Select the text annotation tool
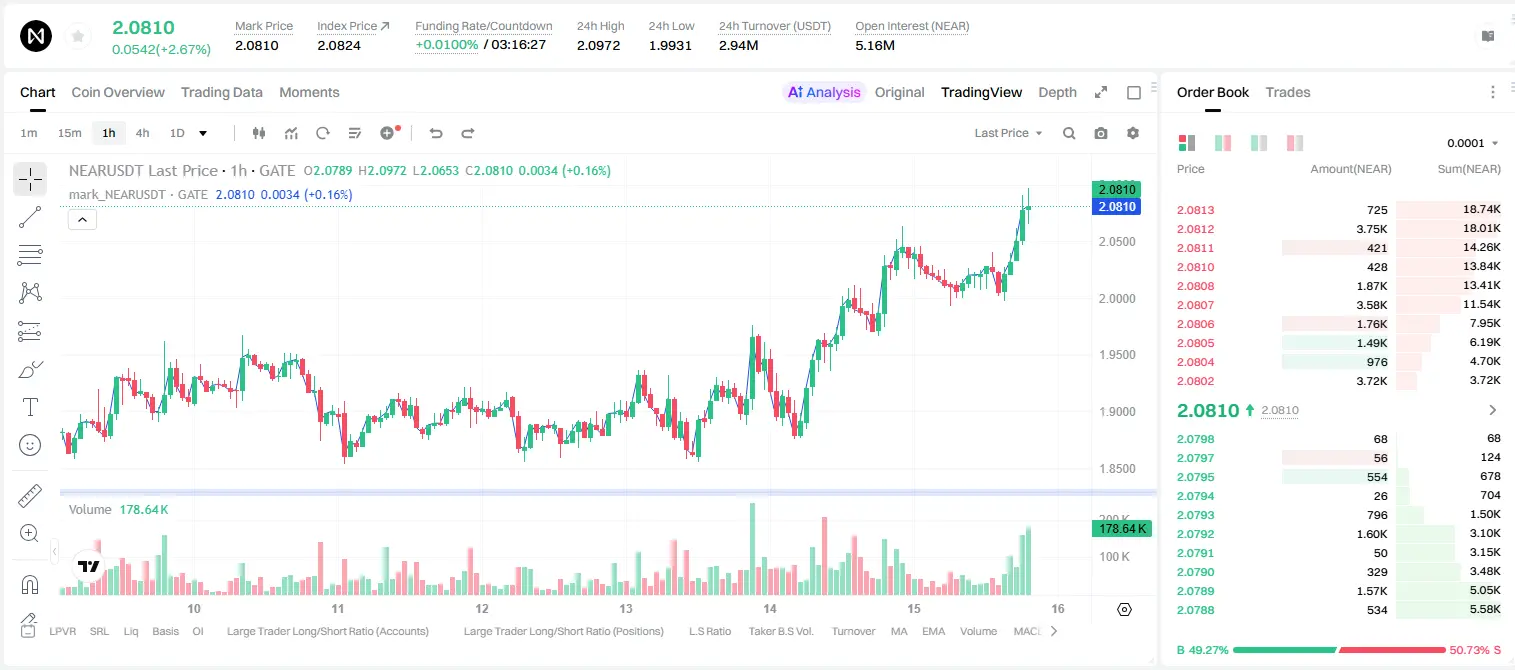This screenshot has height=670, width=1515. [30, 407]
